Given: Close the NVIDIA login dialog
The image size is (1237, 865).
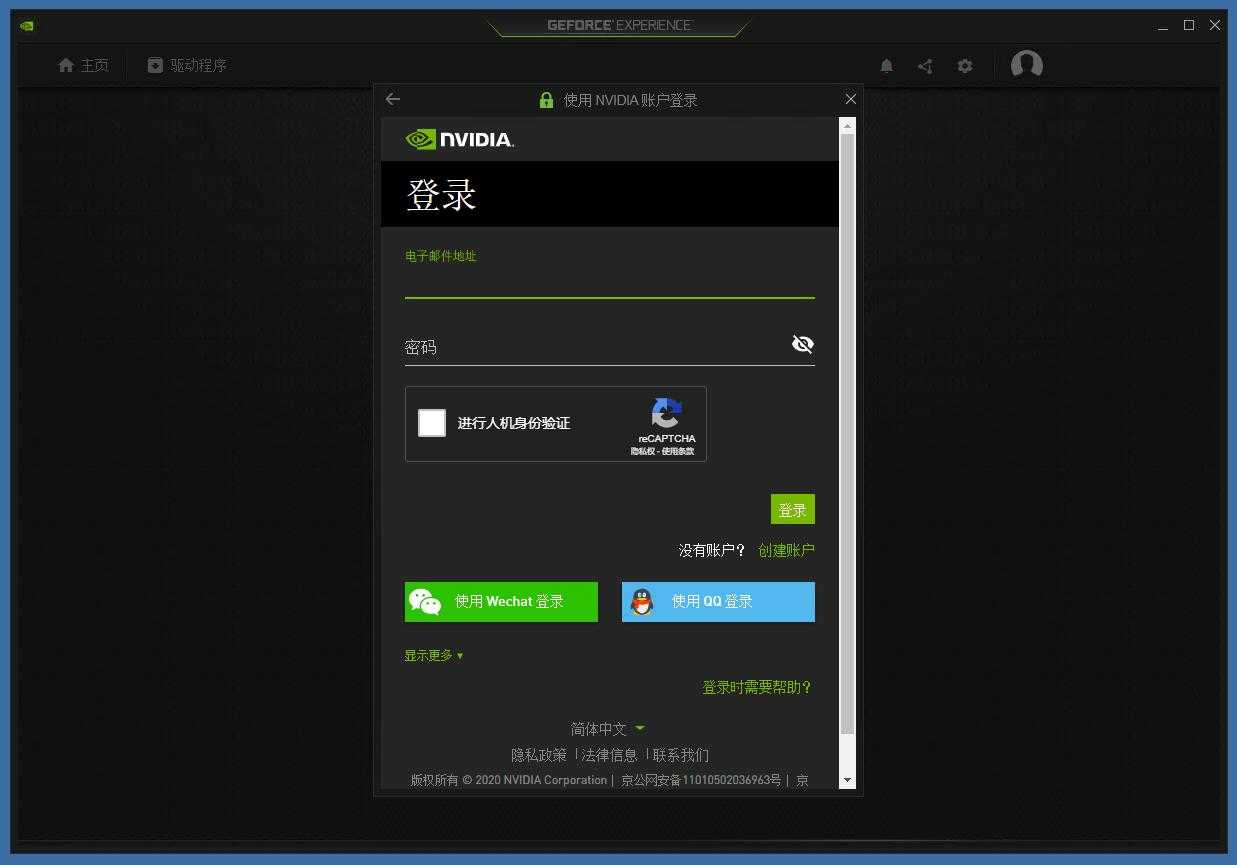Looking at the screenshot, I should pyautogui.click(x=850, y=99).
